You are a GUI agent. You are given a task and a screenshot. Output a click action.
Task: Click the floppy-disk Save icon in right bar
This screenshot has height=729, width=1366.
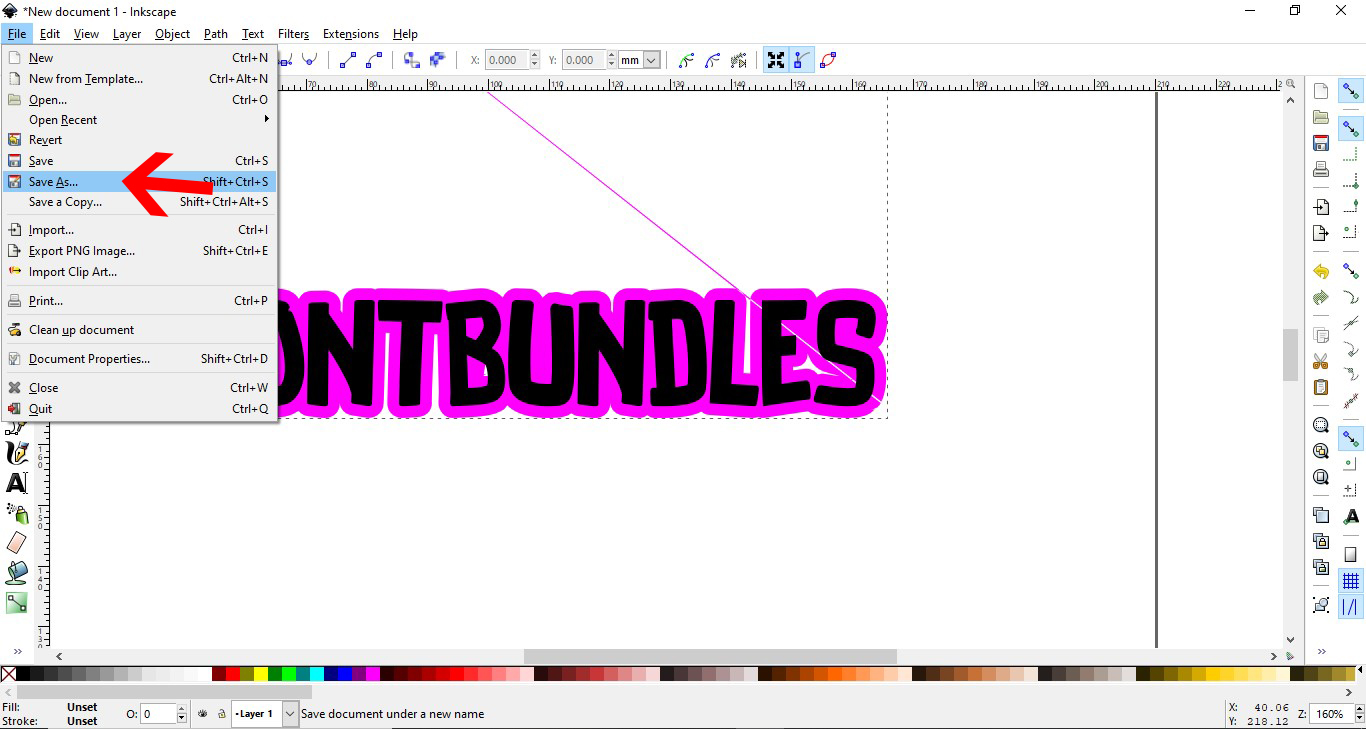pyautogui.click(x=1321, y=142)
